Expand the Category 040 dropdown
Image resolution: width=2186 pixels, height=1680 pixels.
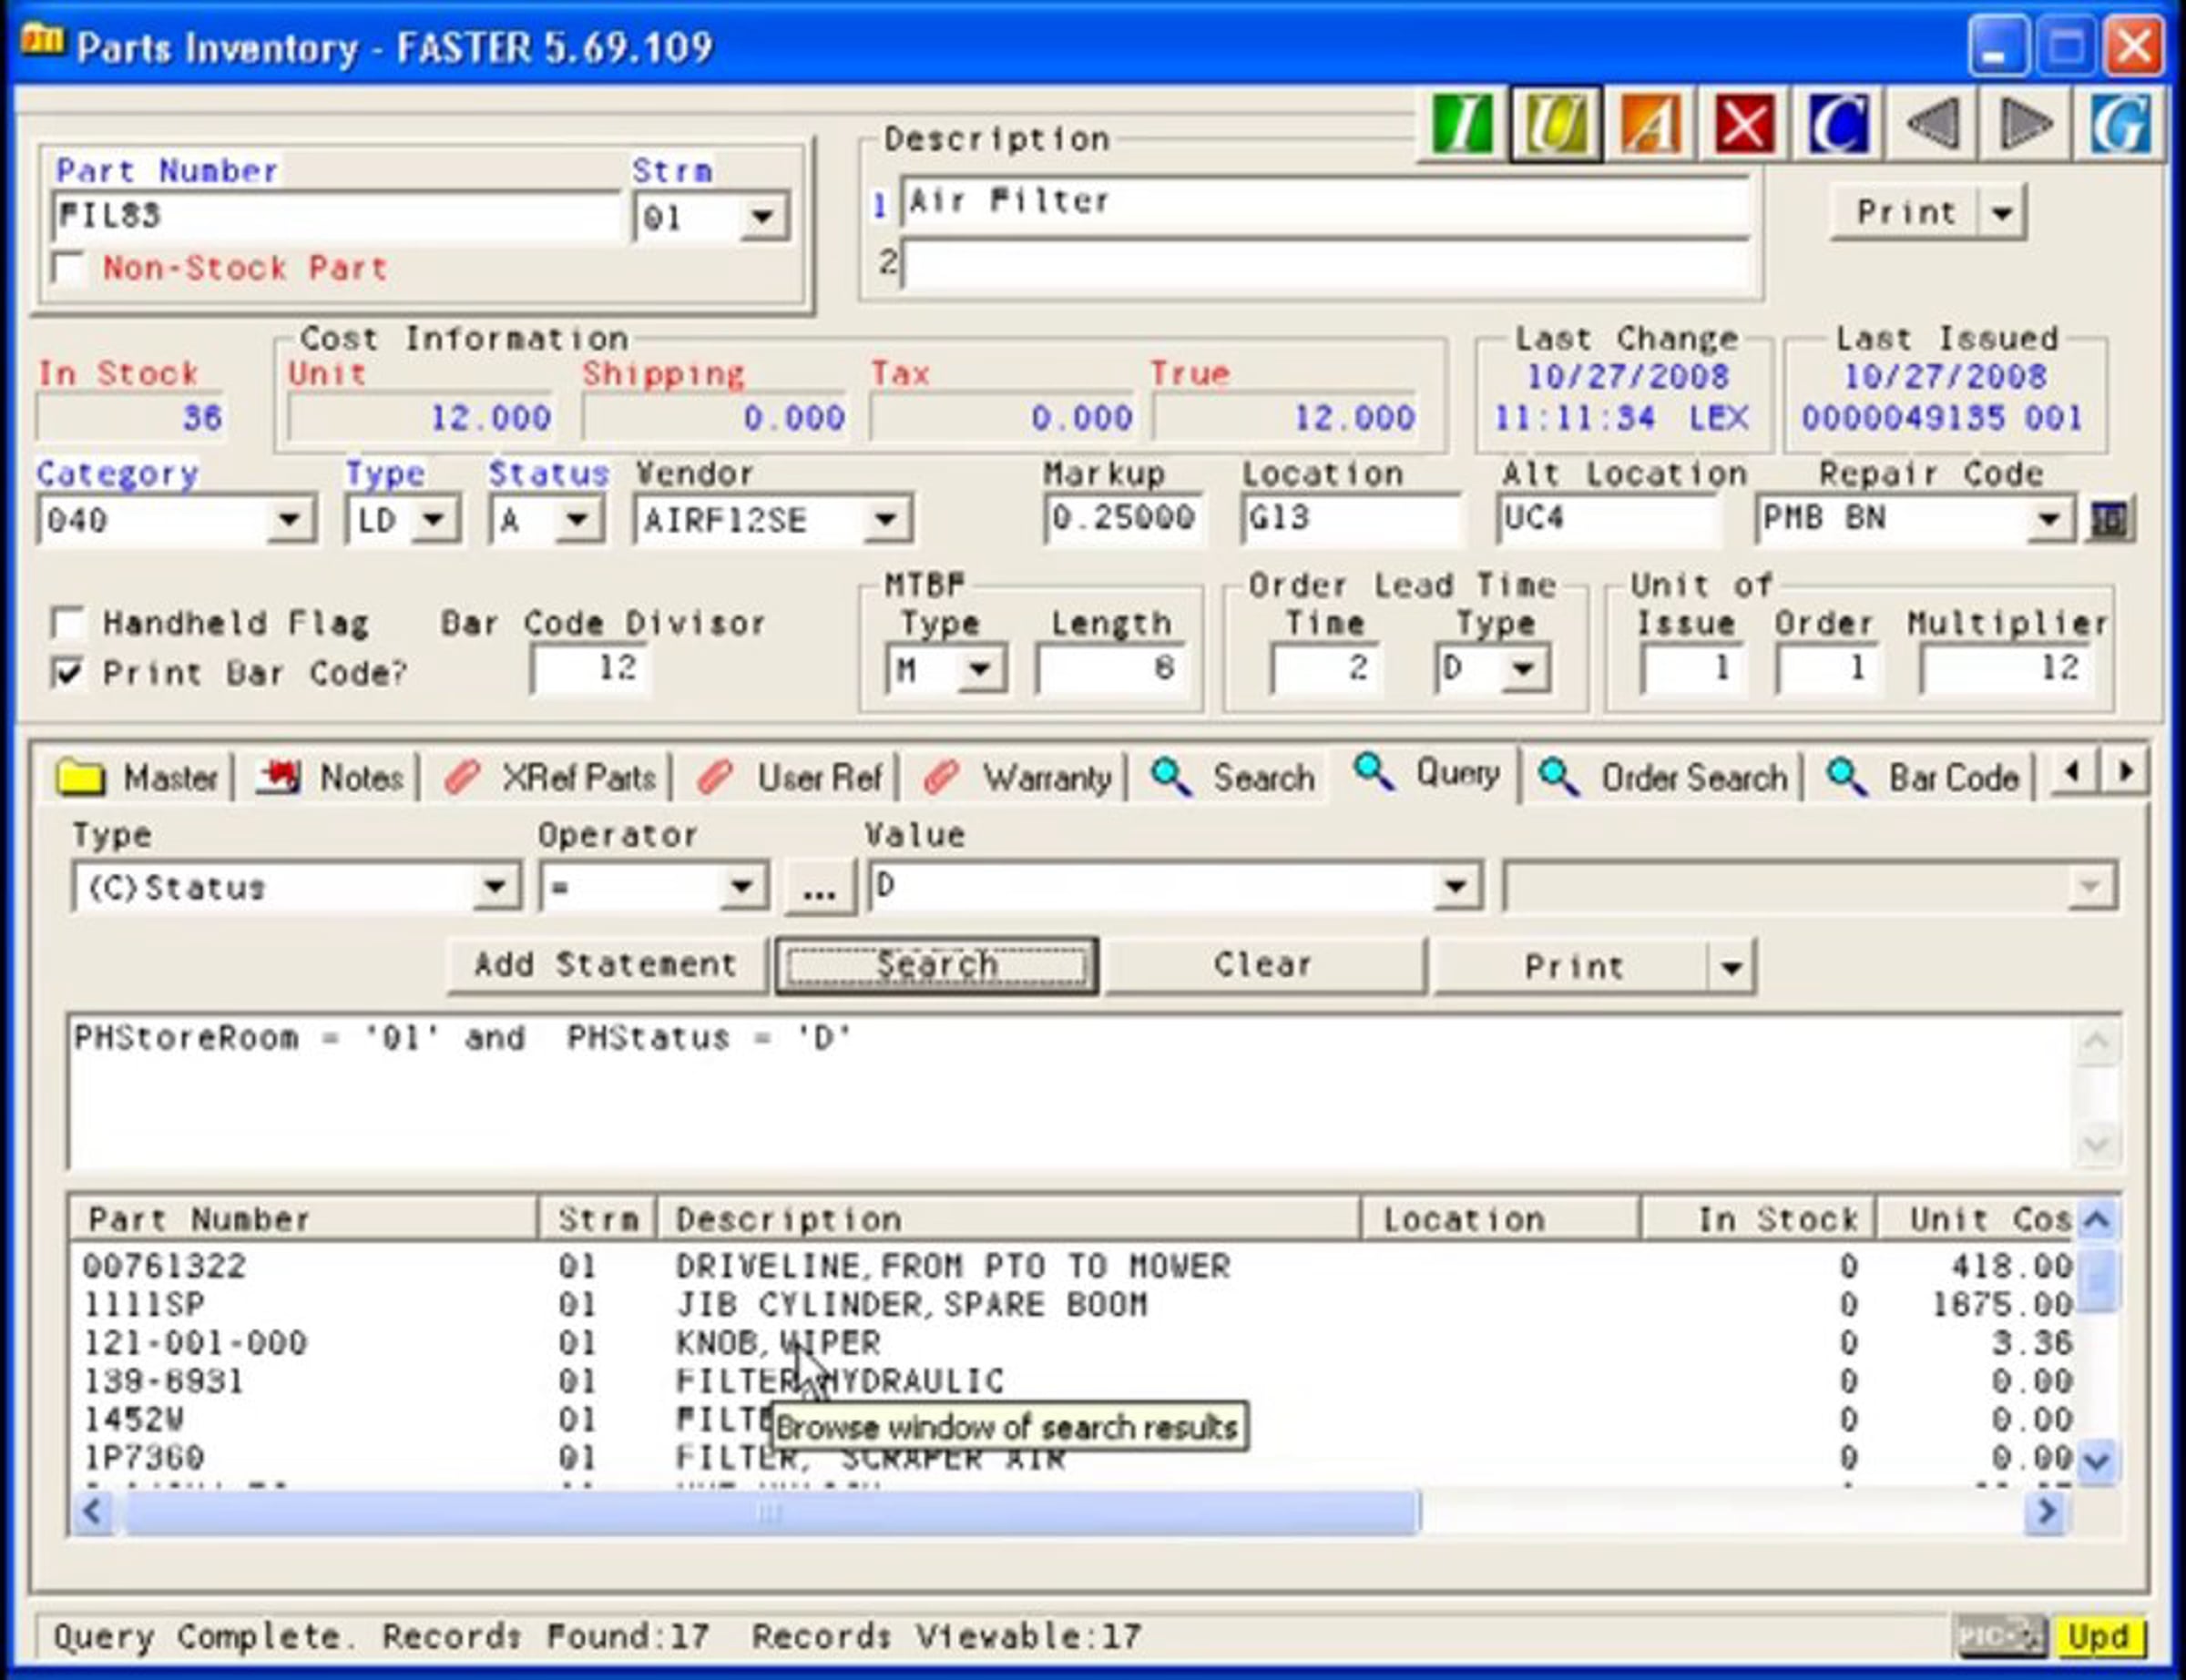tap(289, 520)
